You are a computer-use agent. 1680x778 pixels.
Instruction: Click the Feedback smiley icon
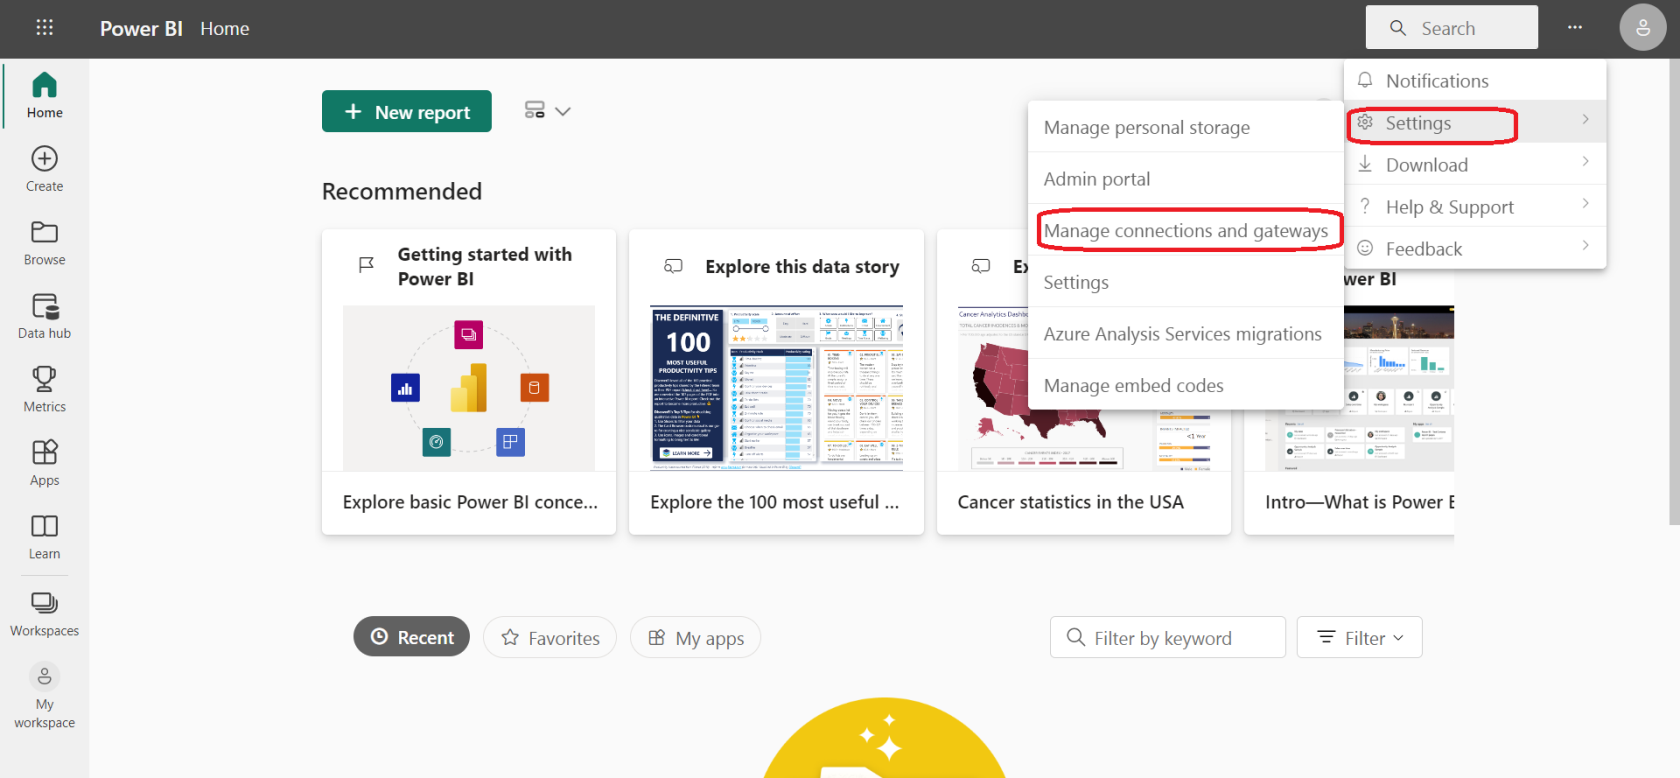coord(1365,248)
